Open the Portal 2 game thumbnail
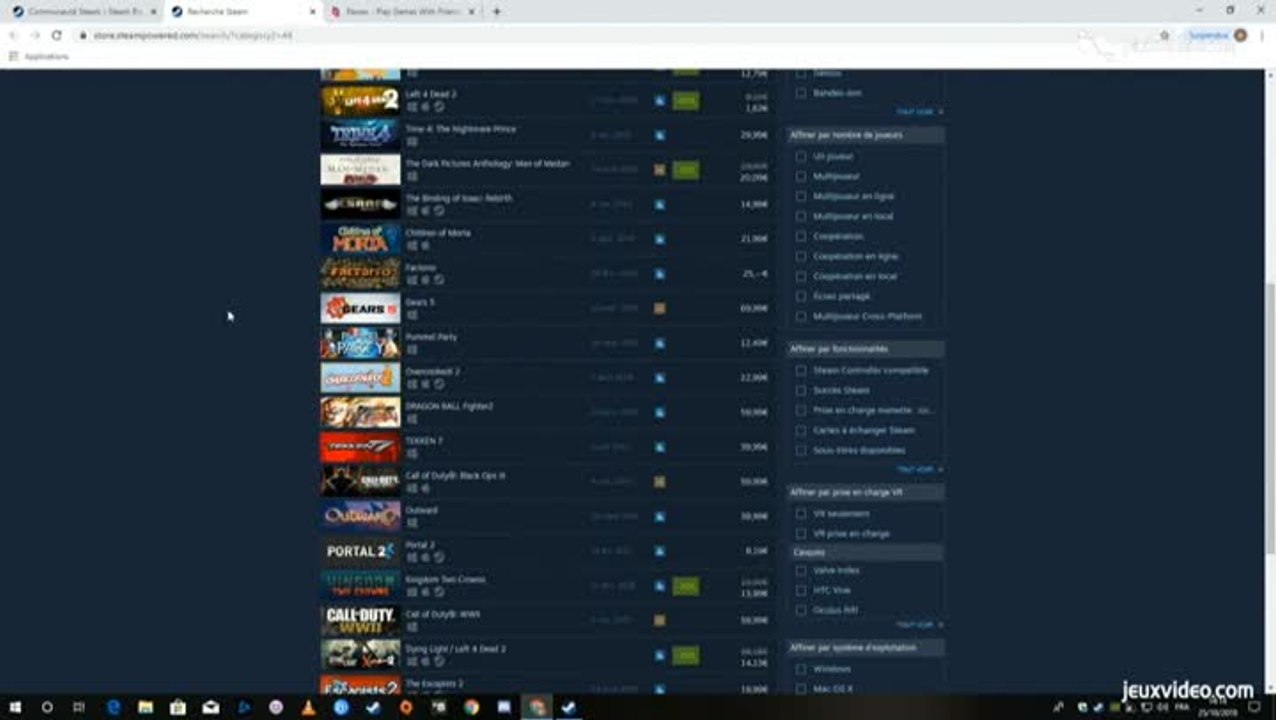Screen dimensions: 1276x720 (360, 551)
